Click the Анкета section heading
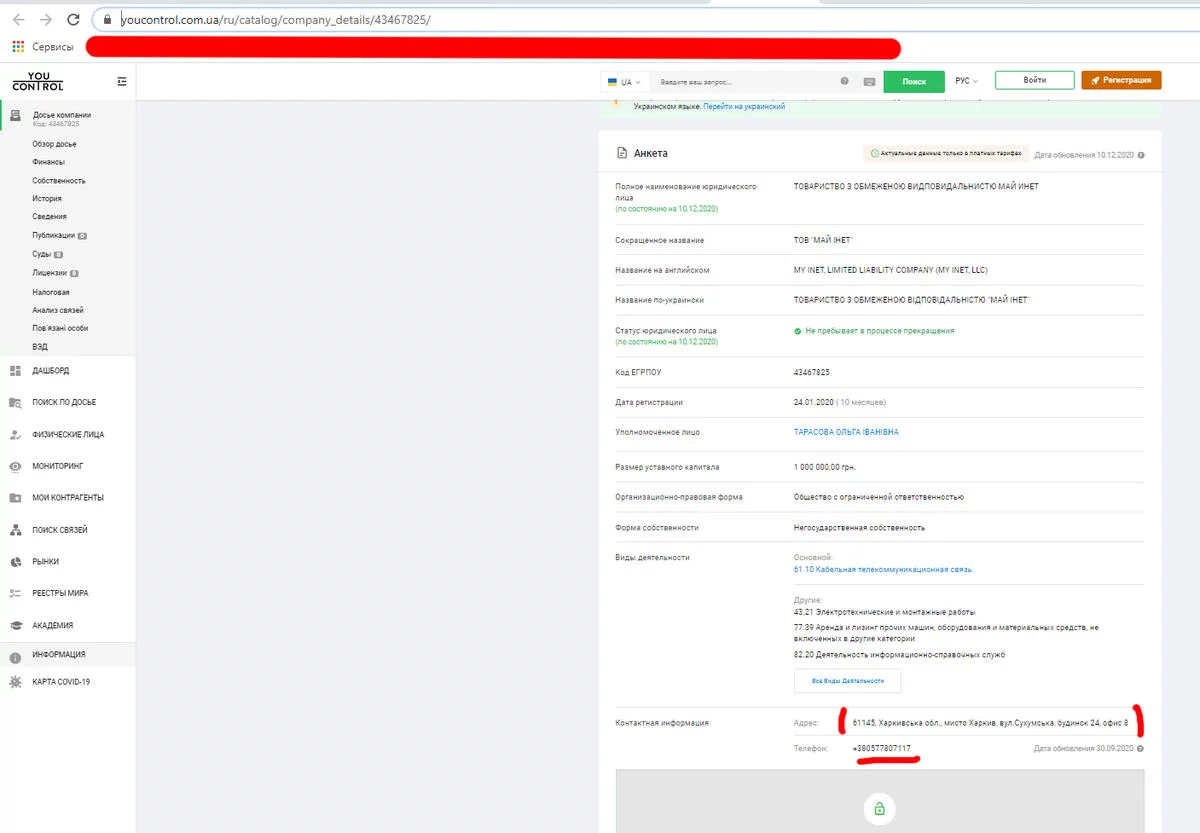 [650, 153]
